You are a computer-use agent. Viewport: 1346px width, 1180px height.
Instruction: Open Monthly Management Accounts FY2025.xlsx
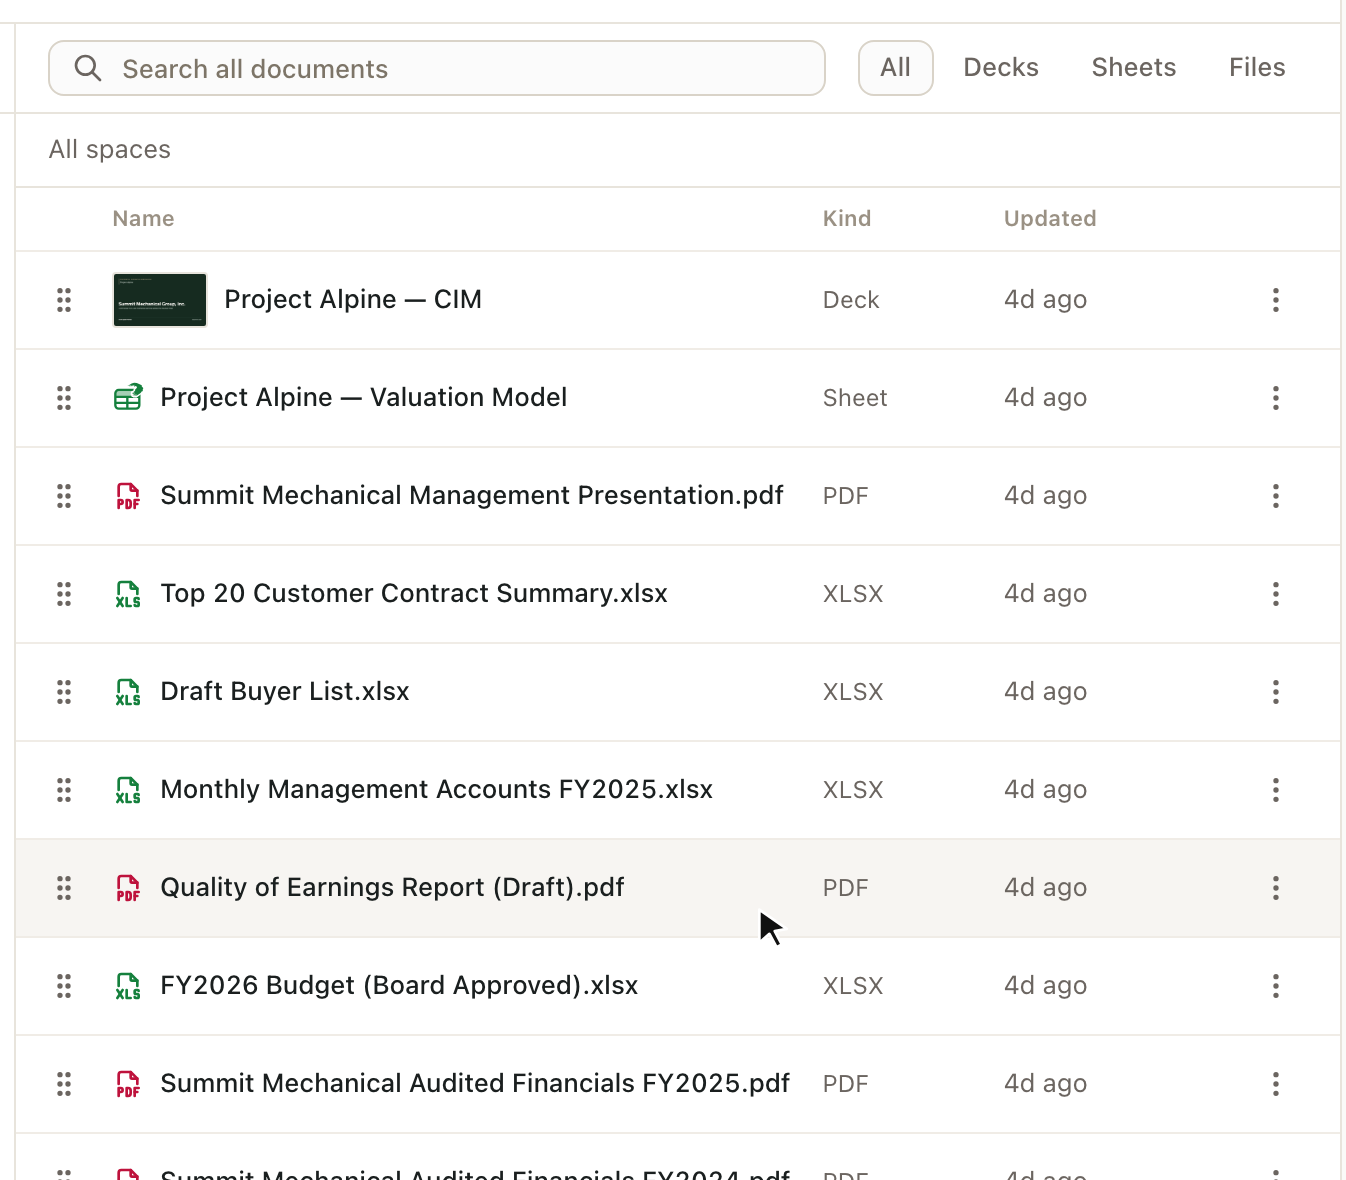coord(437,790)
